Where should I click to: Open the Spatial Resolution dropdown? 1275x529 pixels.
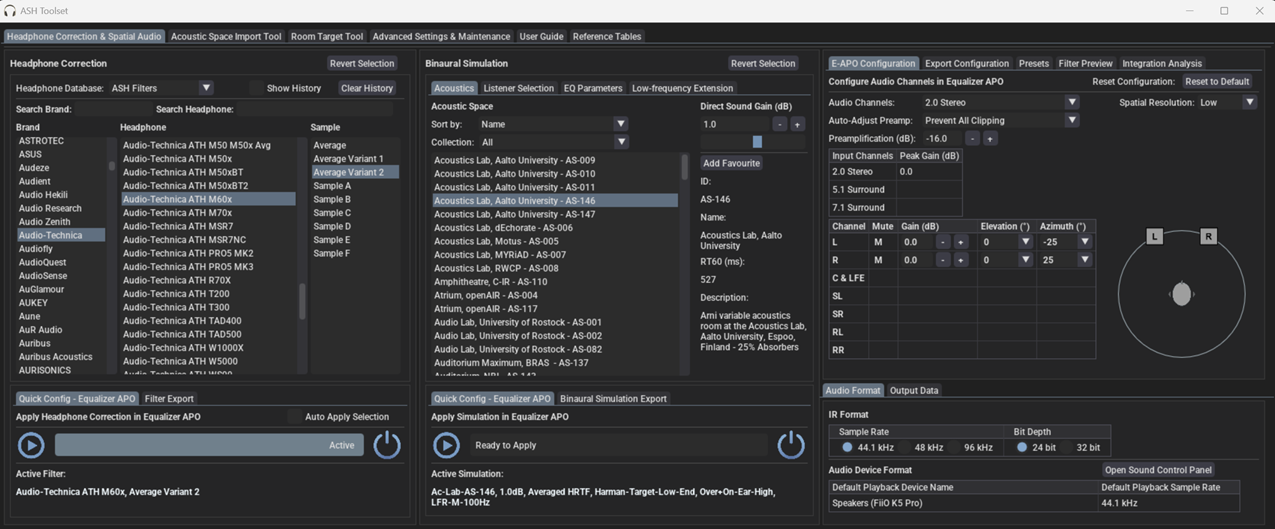pyautogui.click(x=1249, y=102)
